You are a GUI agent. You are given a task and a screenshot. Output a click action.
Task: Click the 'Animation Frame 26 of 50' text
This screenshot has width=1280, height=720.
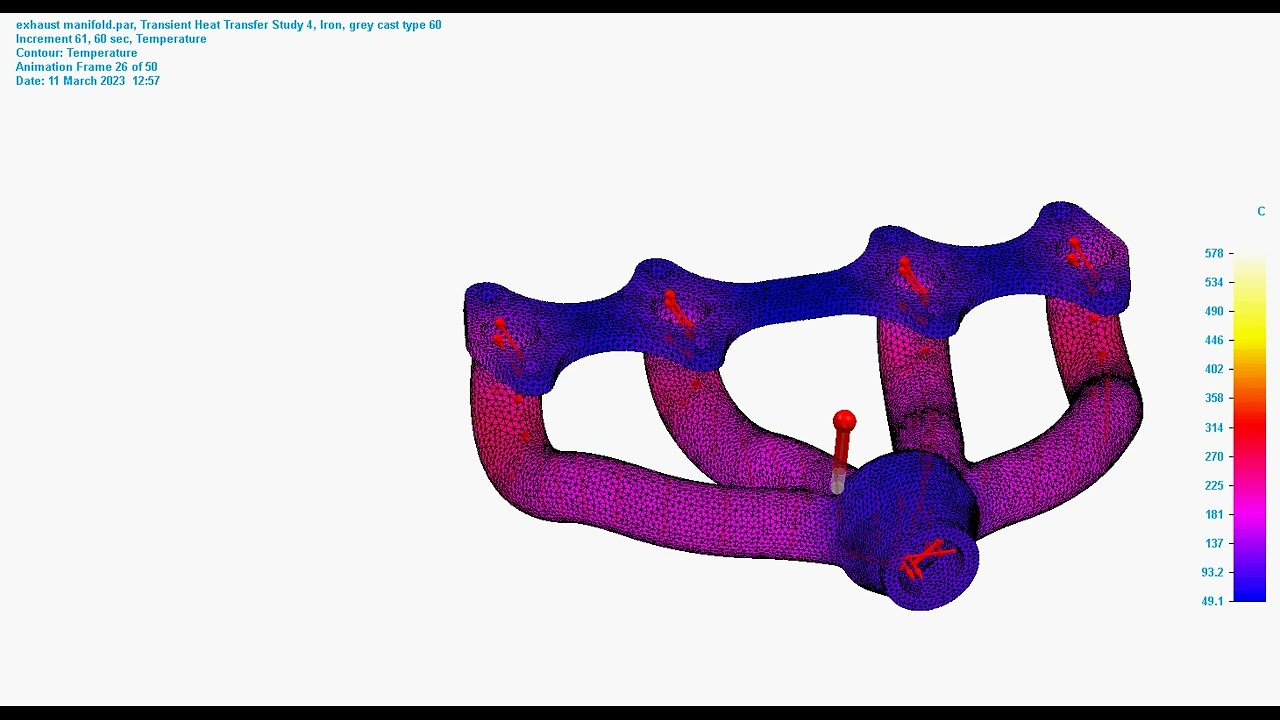pyautogui.click(x=86, y=67)
